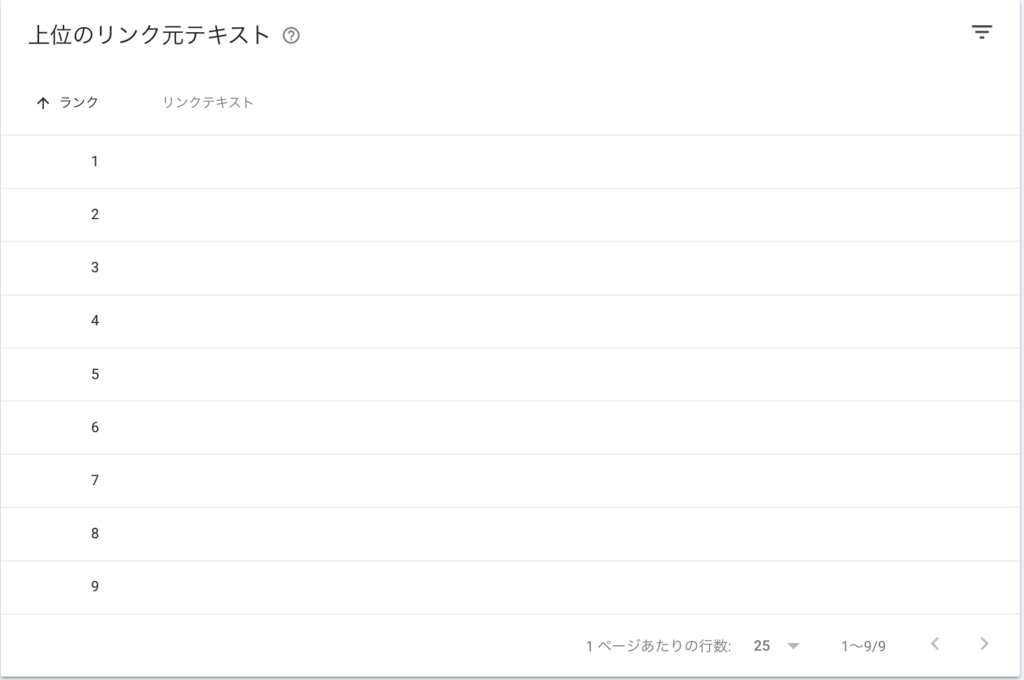This screenshot has height=680, width=1024.
Task: Click the 上位のリンク元テキスト title
Action: click(149, 35)
